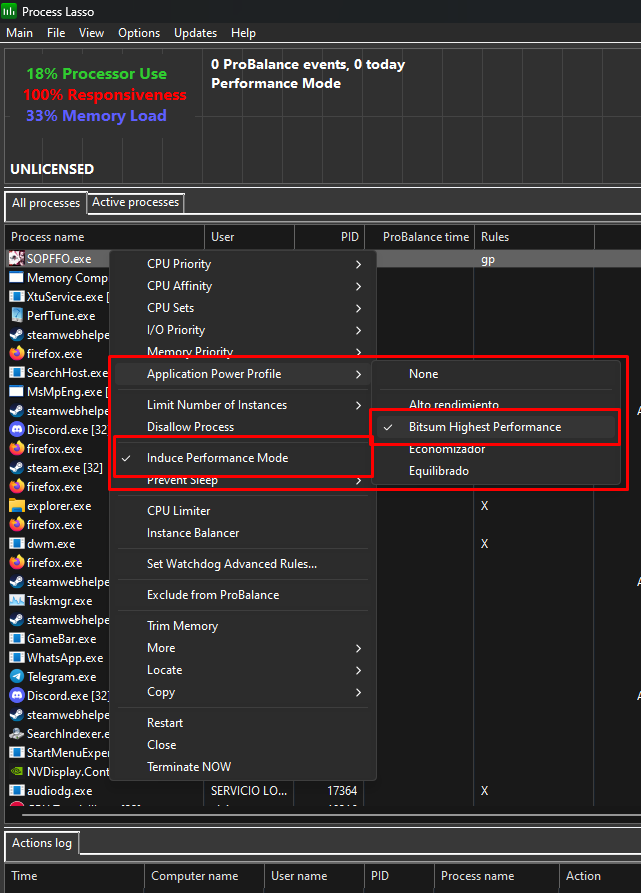Viewport: 641px width, 893px height.
Task: Click the GameBar.exe icon
Action: (17, 638)
